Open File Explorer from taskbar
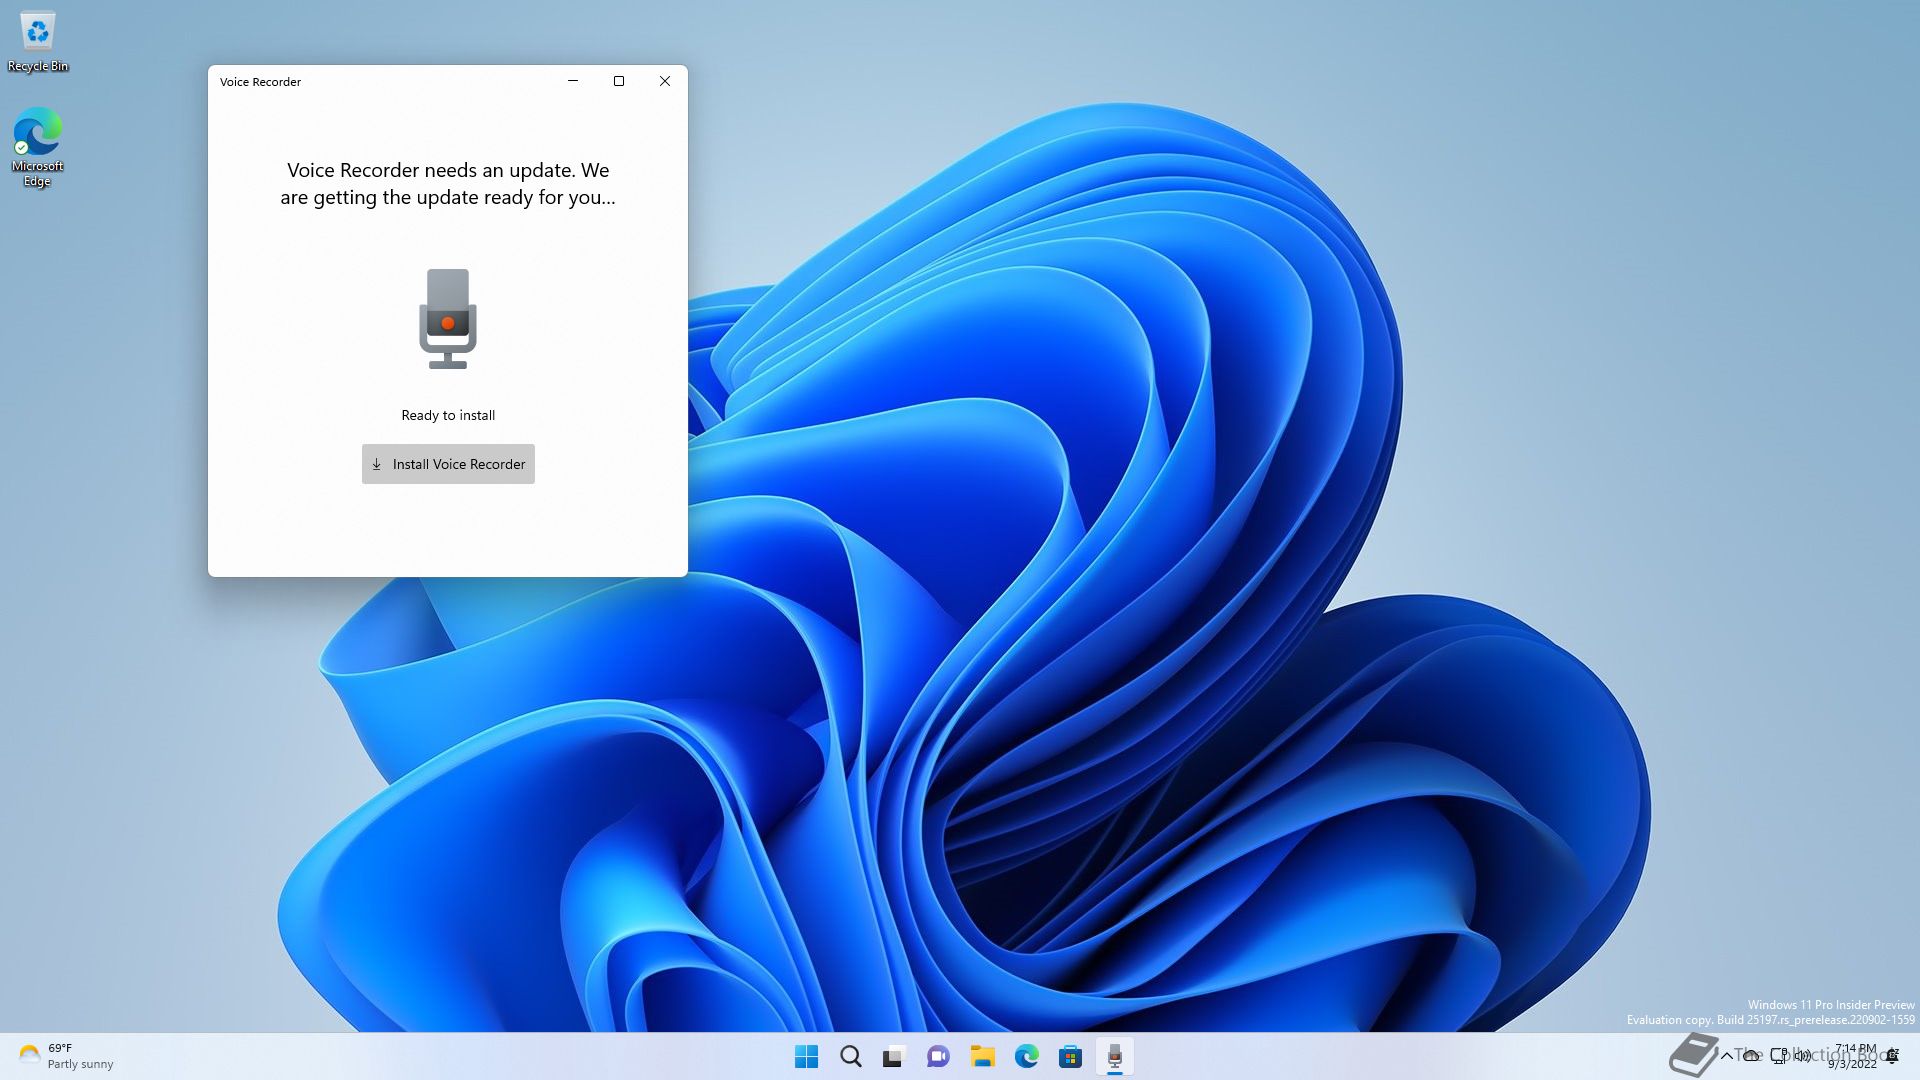Image resolution: width=1920 pixels, height=1080 pixels. [x=982, y=1056]
